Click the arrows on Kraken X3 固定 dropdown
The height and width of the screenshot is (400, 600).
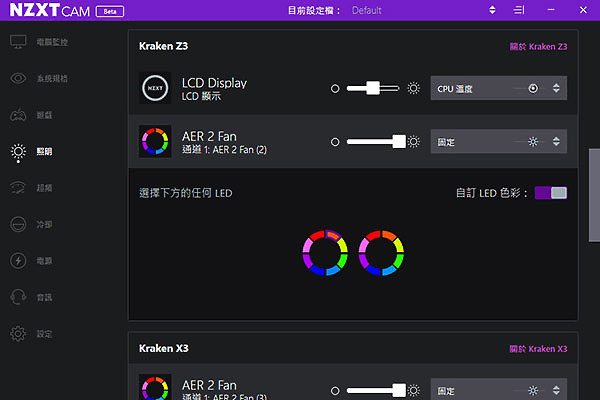[556, 390]
